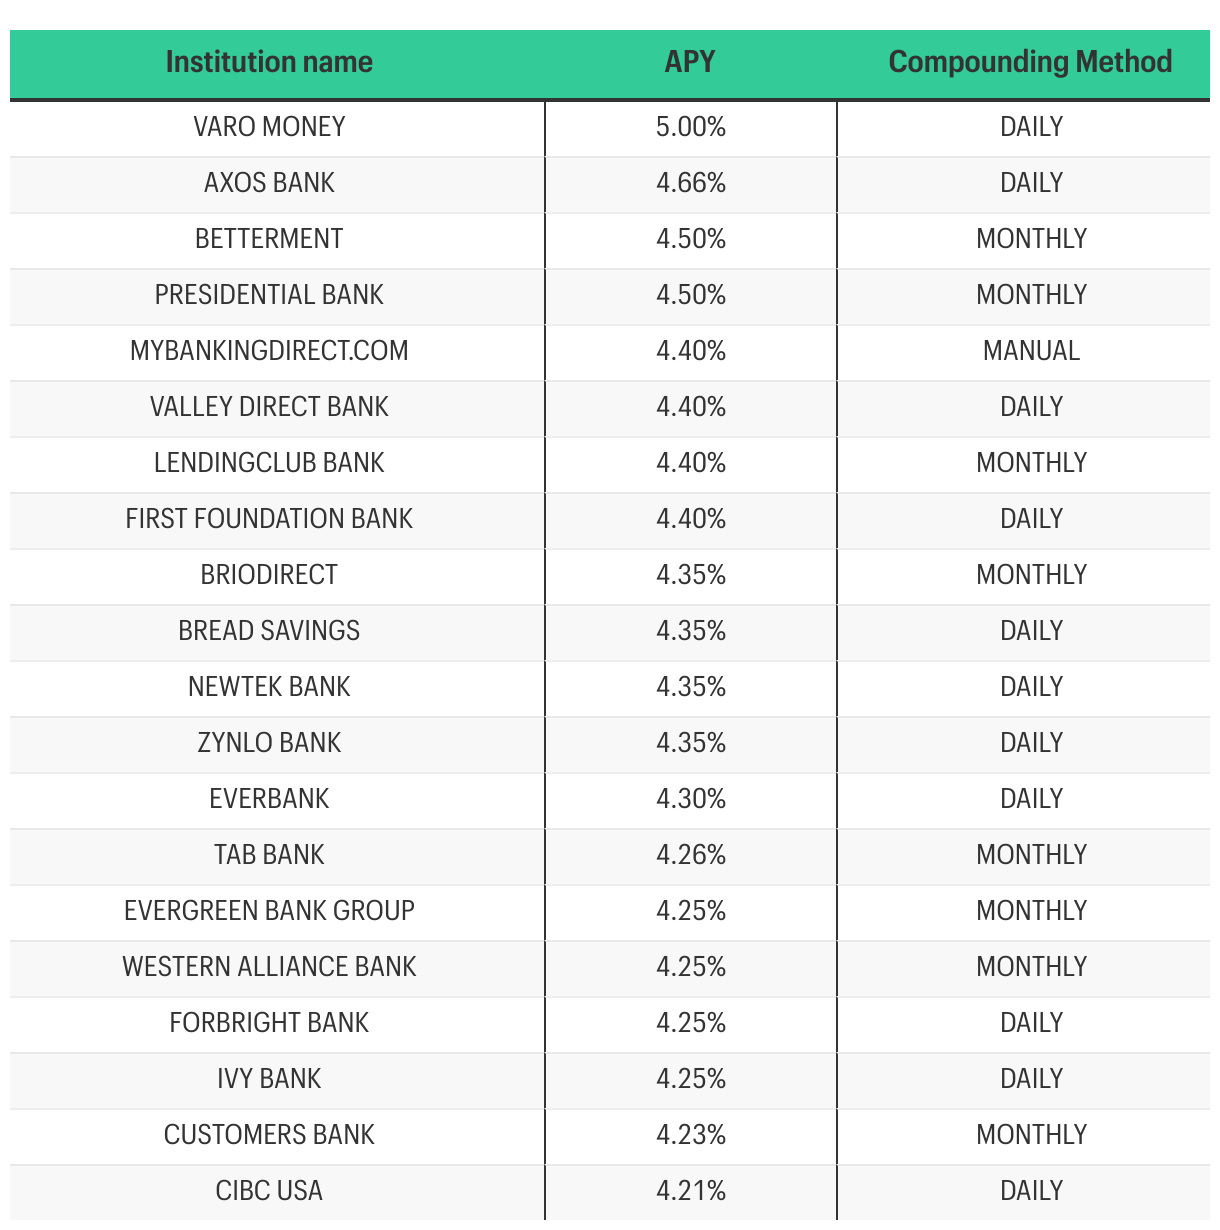Select EVERGREEN BANK GROUP row
The image size is (1220, 1230).
(x=610, y=911)
